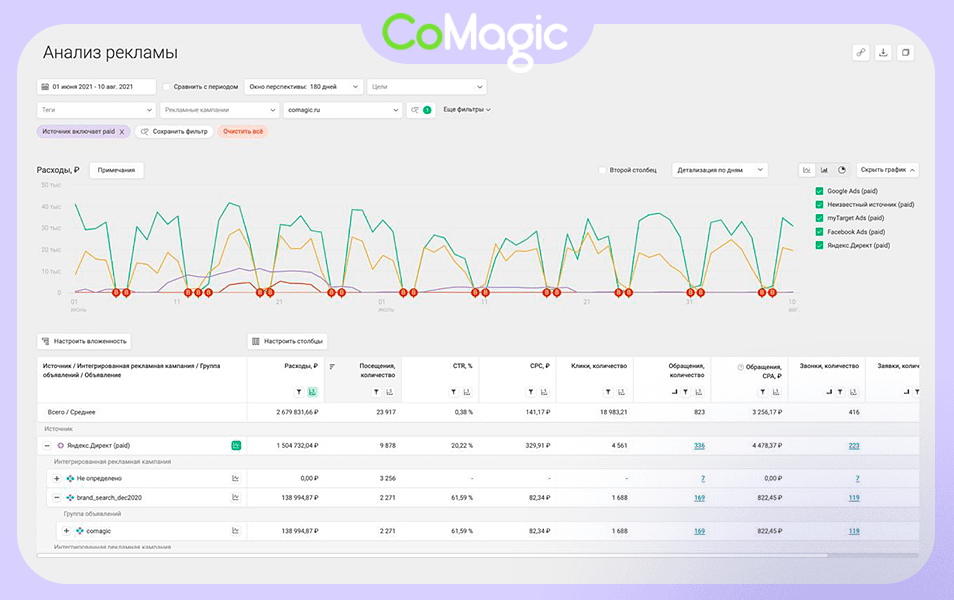Click the last red note marker on chart
The image size is (954, 600).
coord(772,293)
